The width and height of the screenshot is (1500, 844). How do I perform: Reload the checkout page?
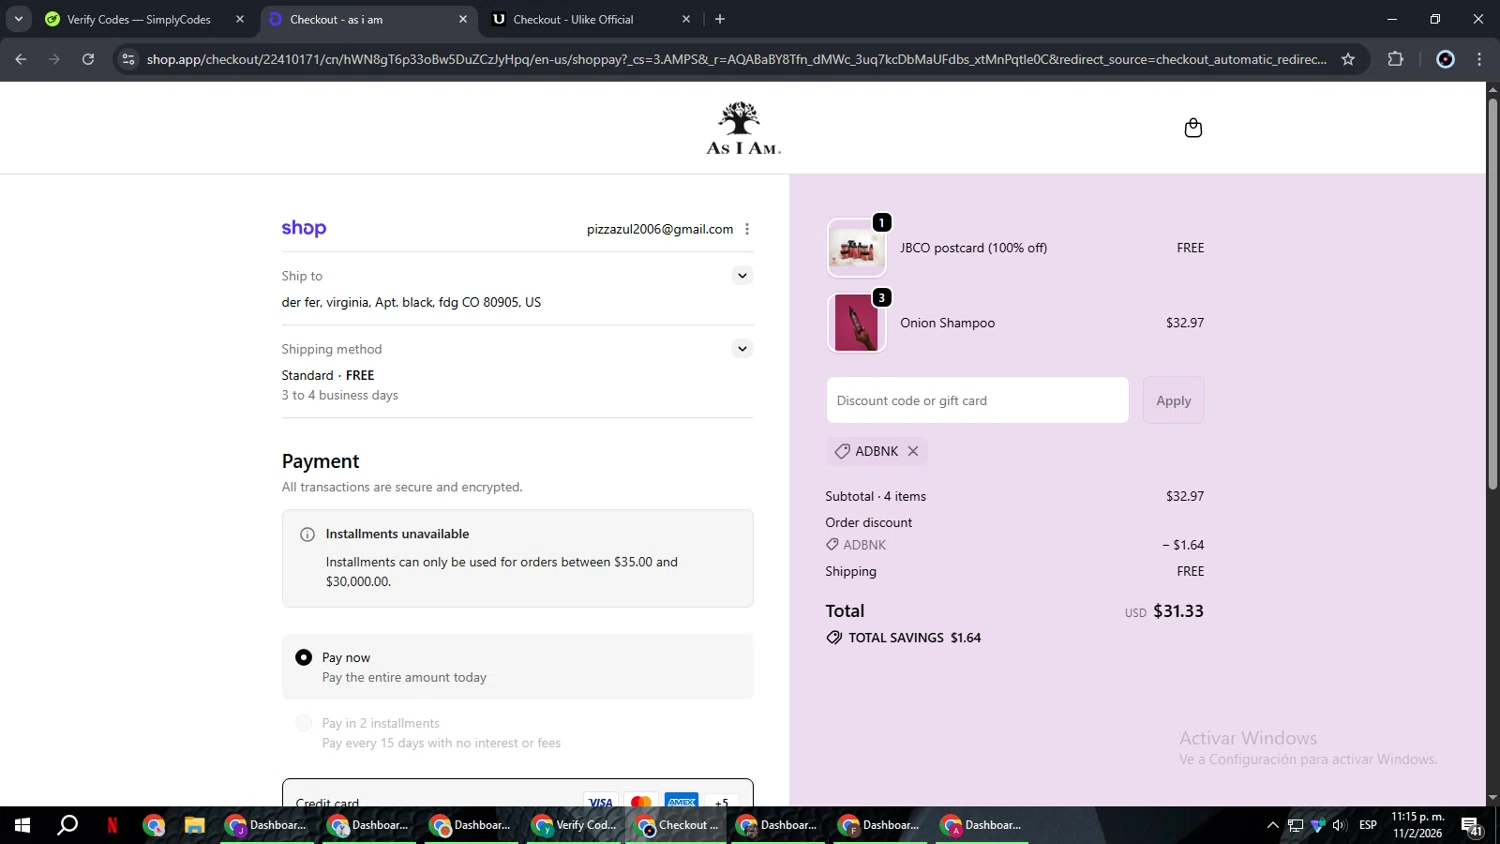88,59
